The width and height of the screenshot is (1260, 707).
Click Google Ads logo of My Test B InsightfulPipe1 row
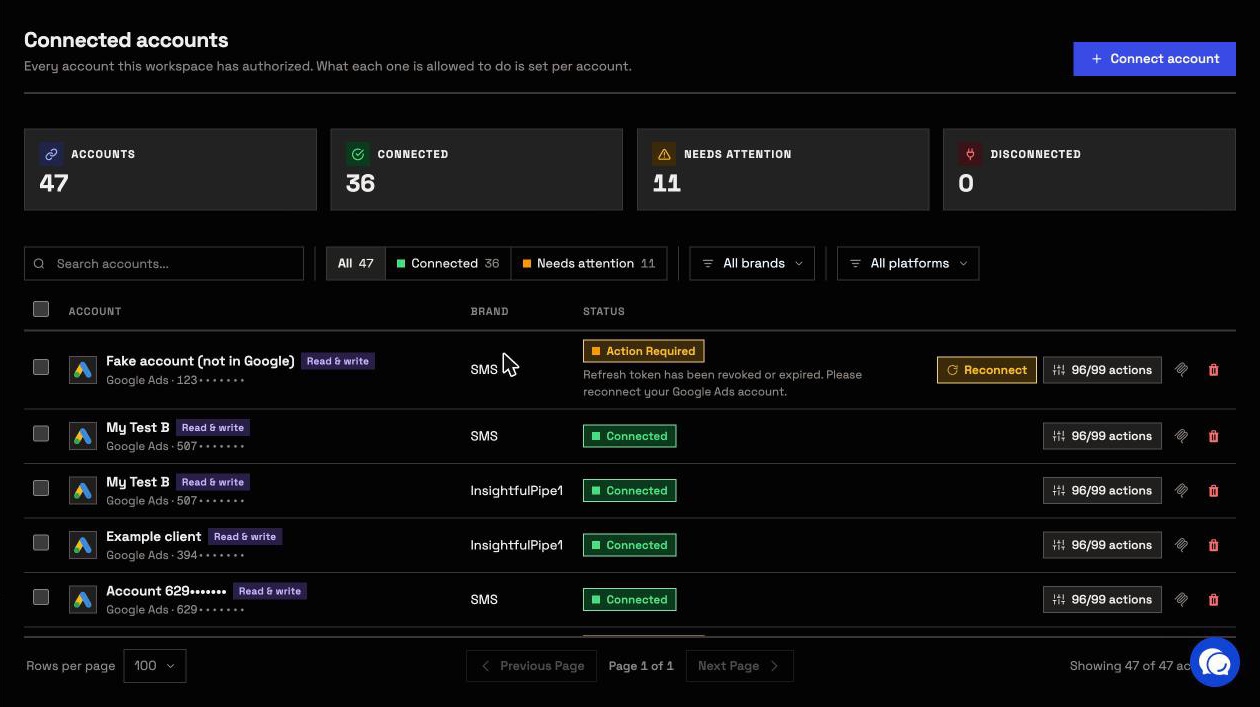coord(83,491)
